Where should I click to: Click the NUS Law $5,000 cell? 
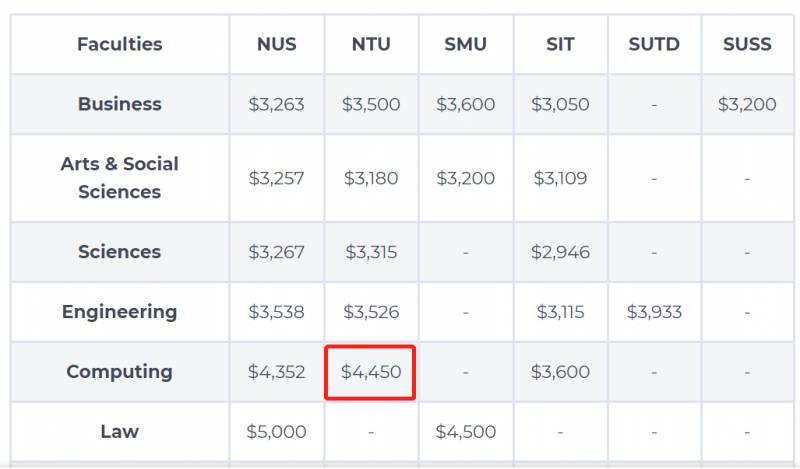[276, 432]
